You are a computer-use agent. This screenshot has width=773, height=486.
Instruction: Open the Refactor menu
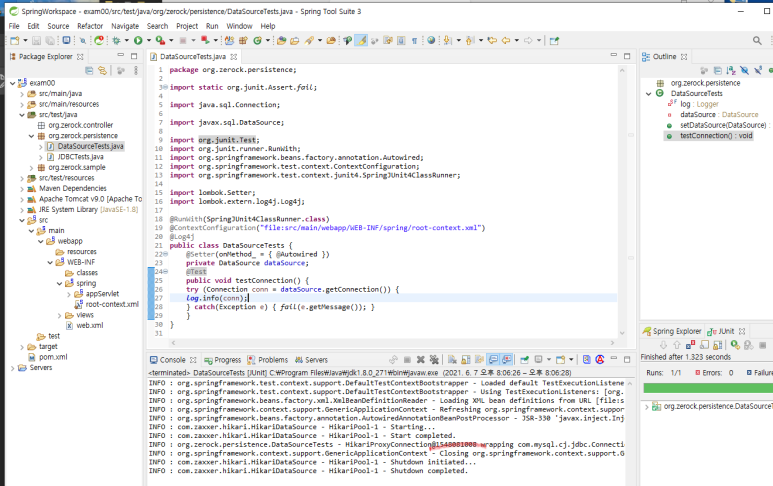[x=90, y=26]
